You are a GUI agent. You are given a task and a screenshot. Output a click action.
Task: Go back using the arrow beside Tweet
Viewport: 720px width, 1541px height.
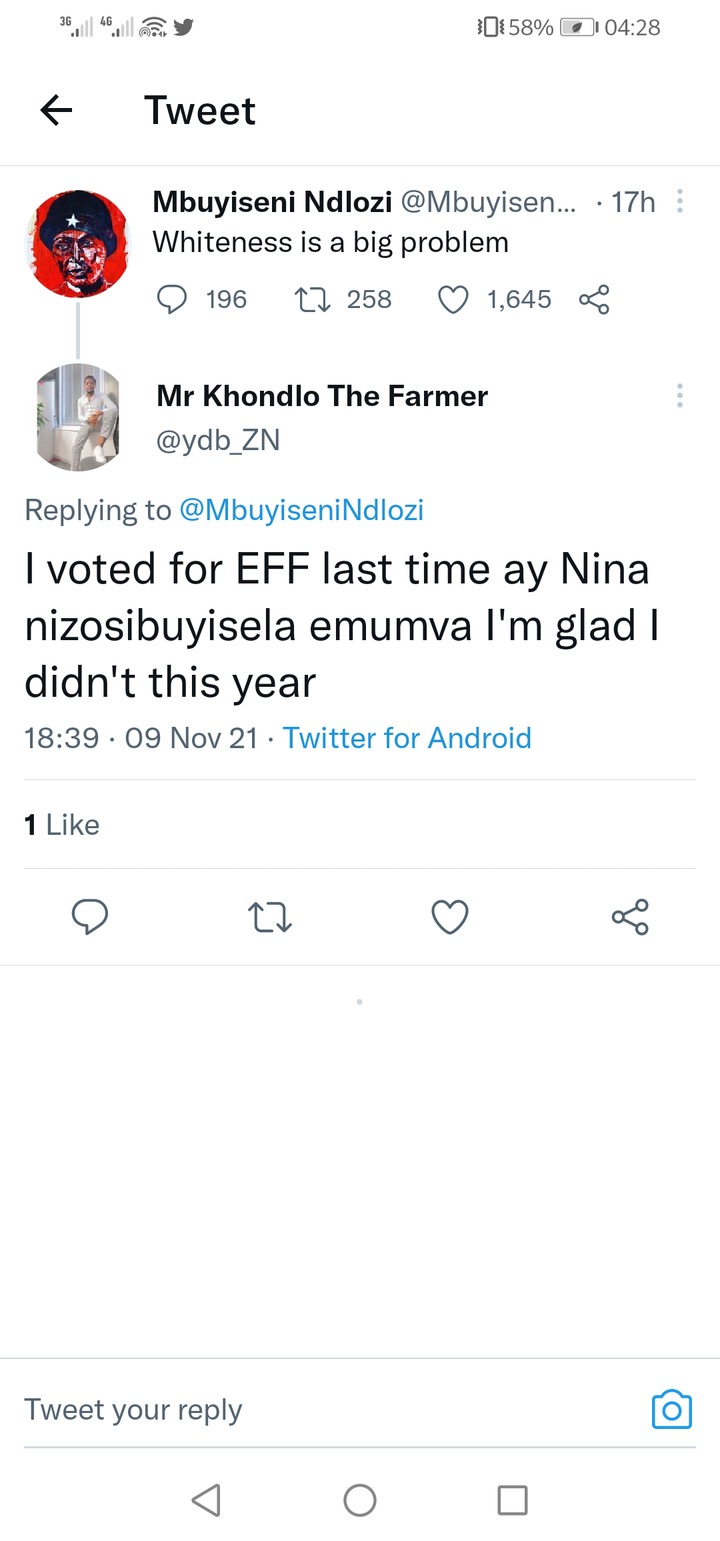(56, 110)
